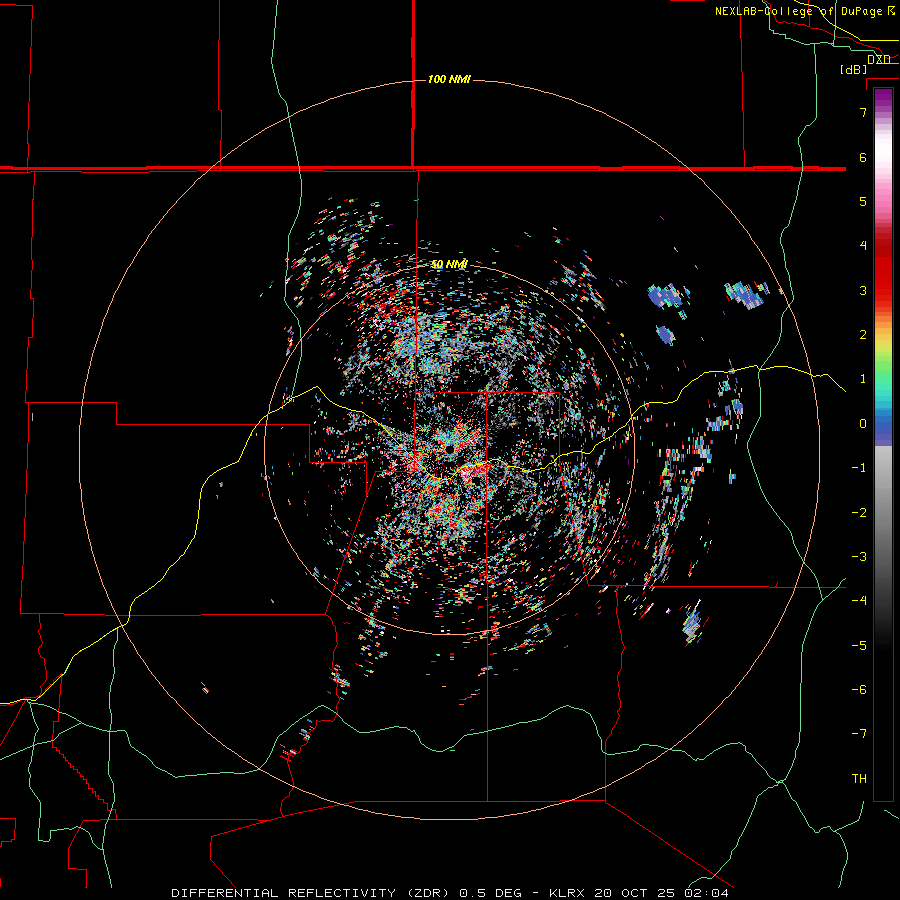Click the 100 NMI range ring label
Image resolution: width=900 pixels, height=900 pixels.
coord(449,79)
